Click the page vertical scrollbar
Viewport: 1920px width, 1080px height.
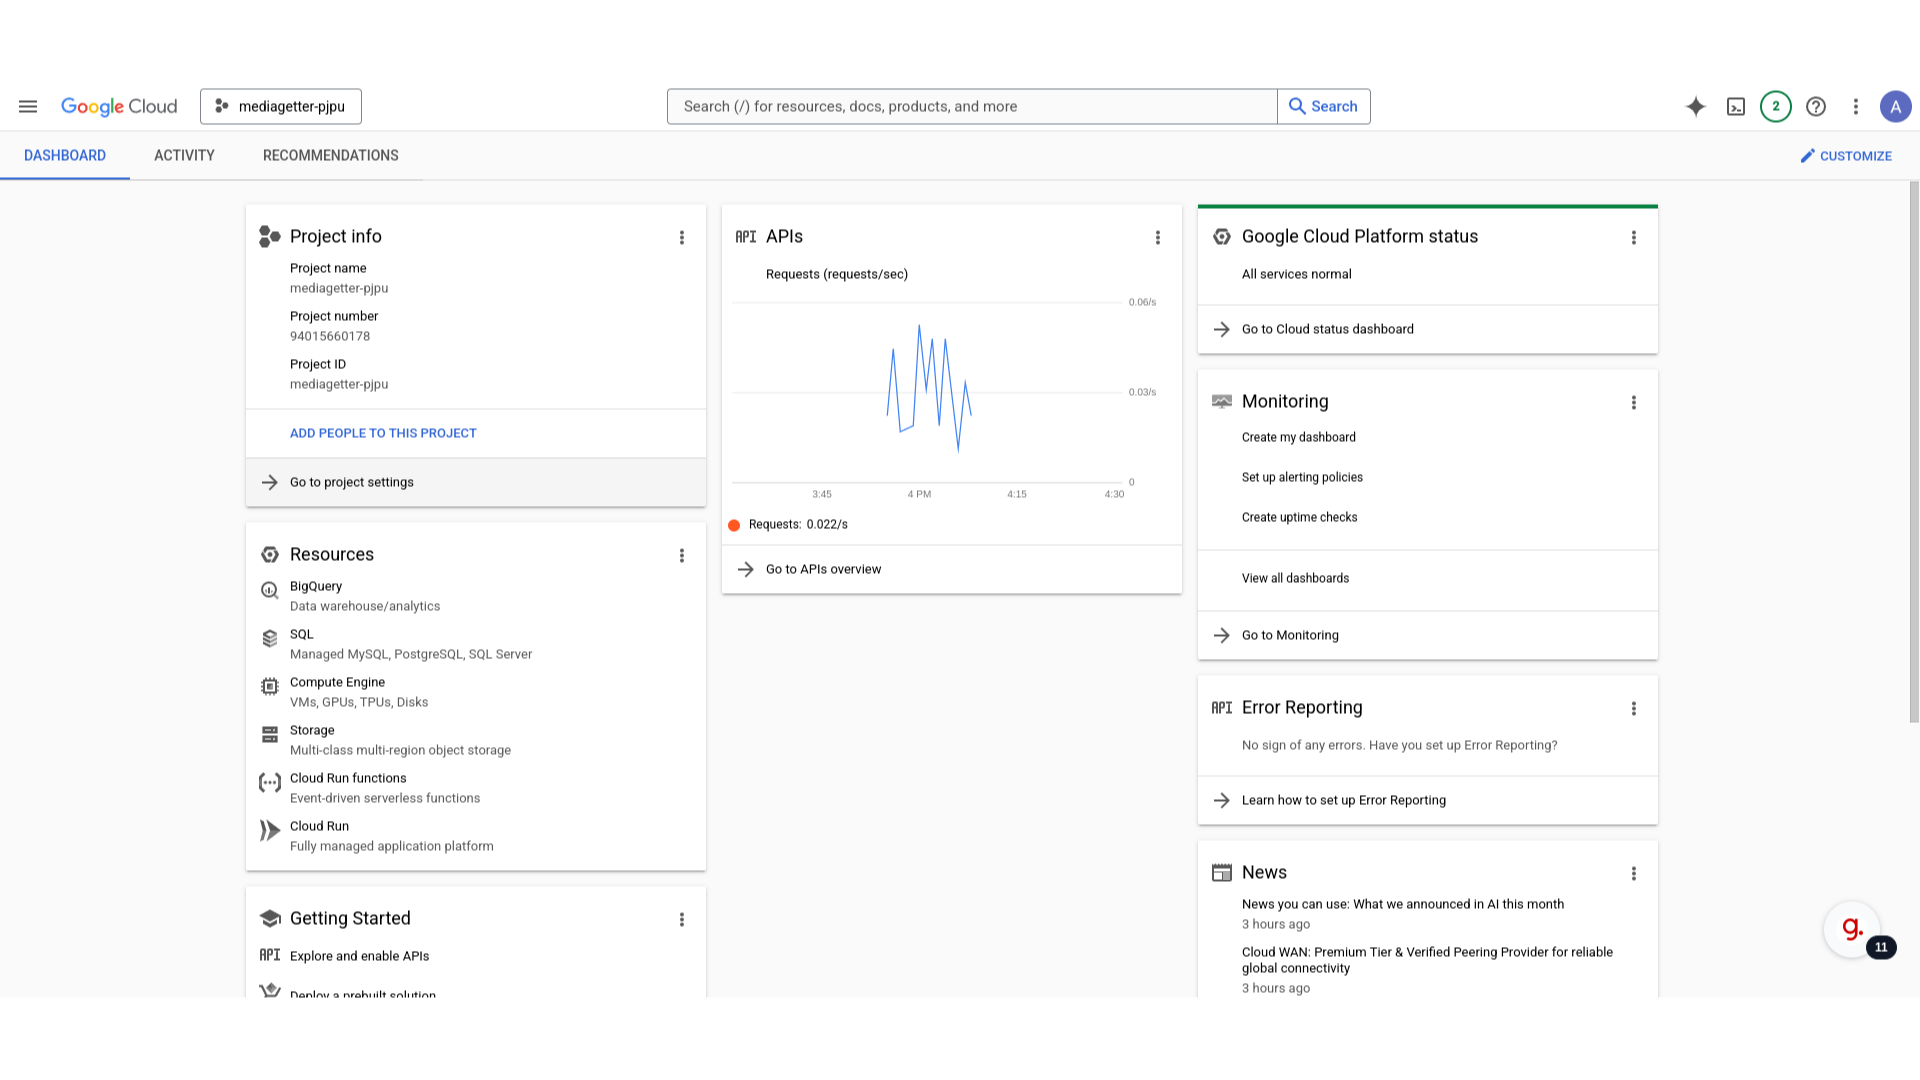click(x=1914, y=450)
